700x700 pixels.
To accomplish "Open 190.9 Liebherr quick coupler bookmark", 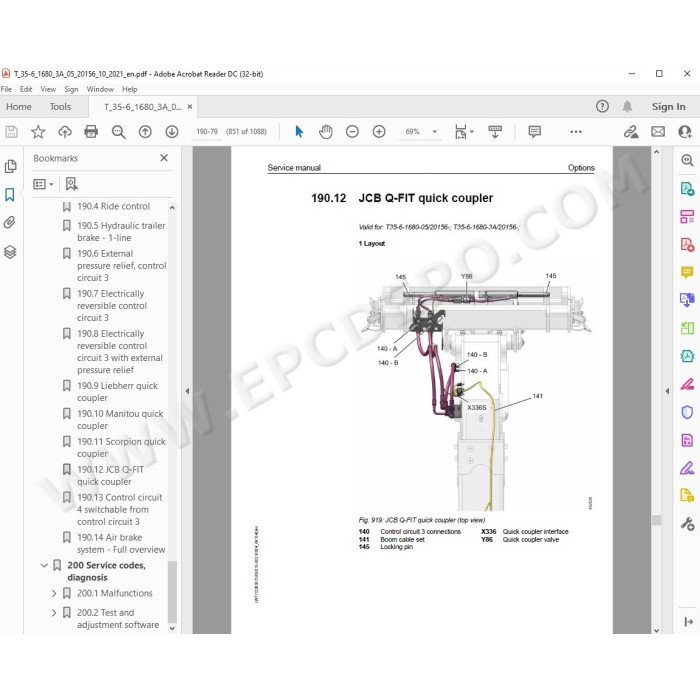I will pyautogui.click(x=117, y=392).
